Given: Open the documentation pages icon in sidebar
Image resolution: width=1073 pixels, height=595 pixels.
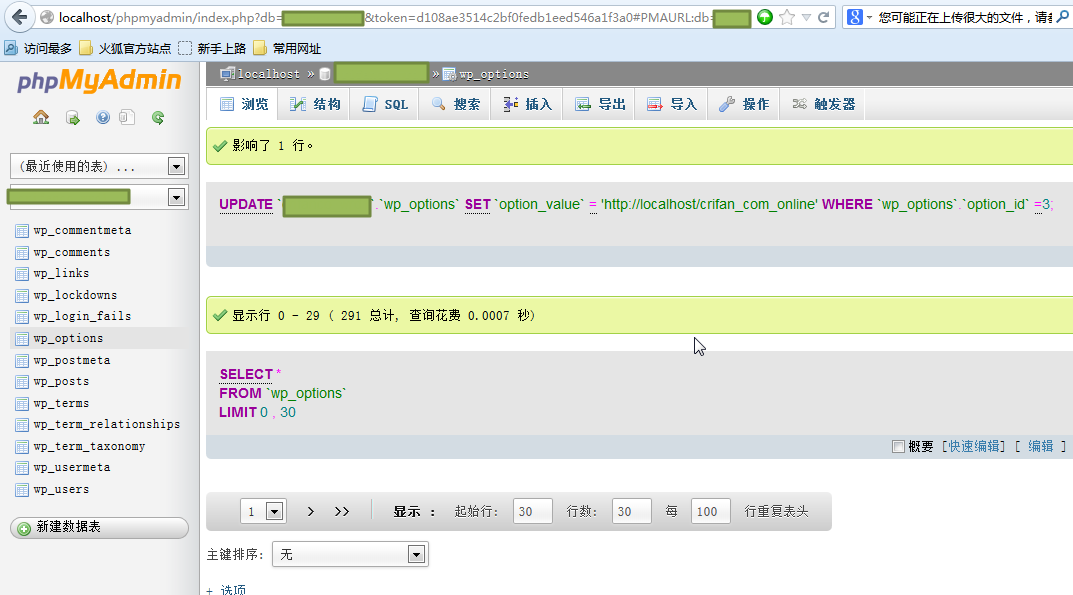Looking at the screenshot, I should click(127, 118).
